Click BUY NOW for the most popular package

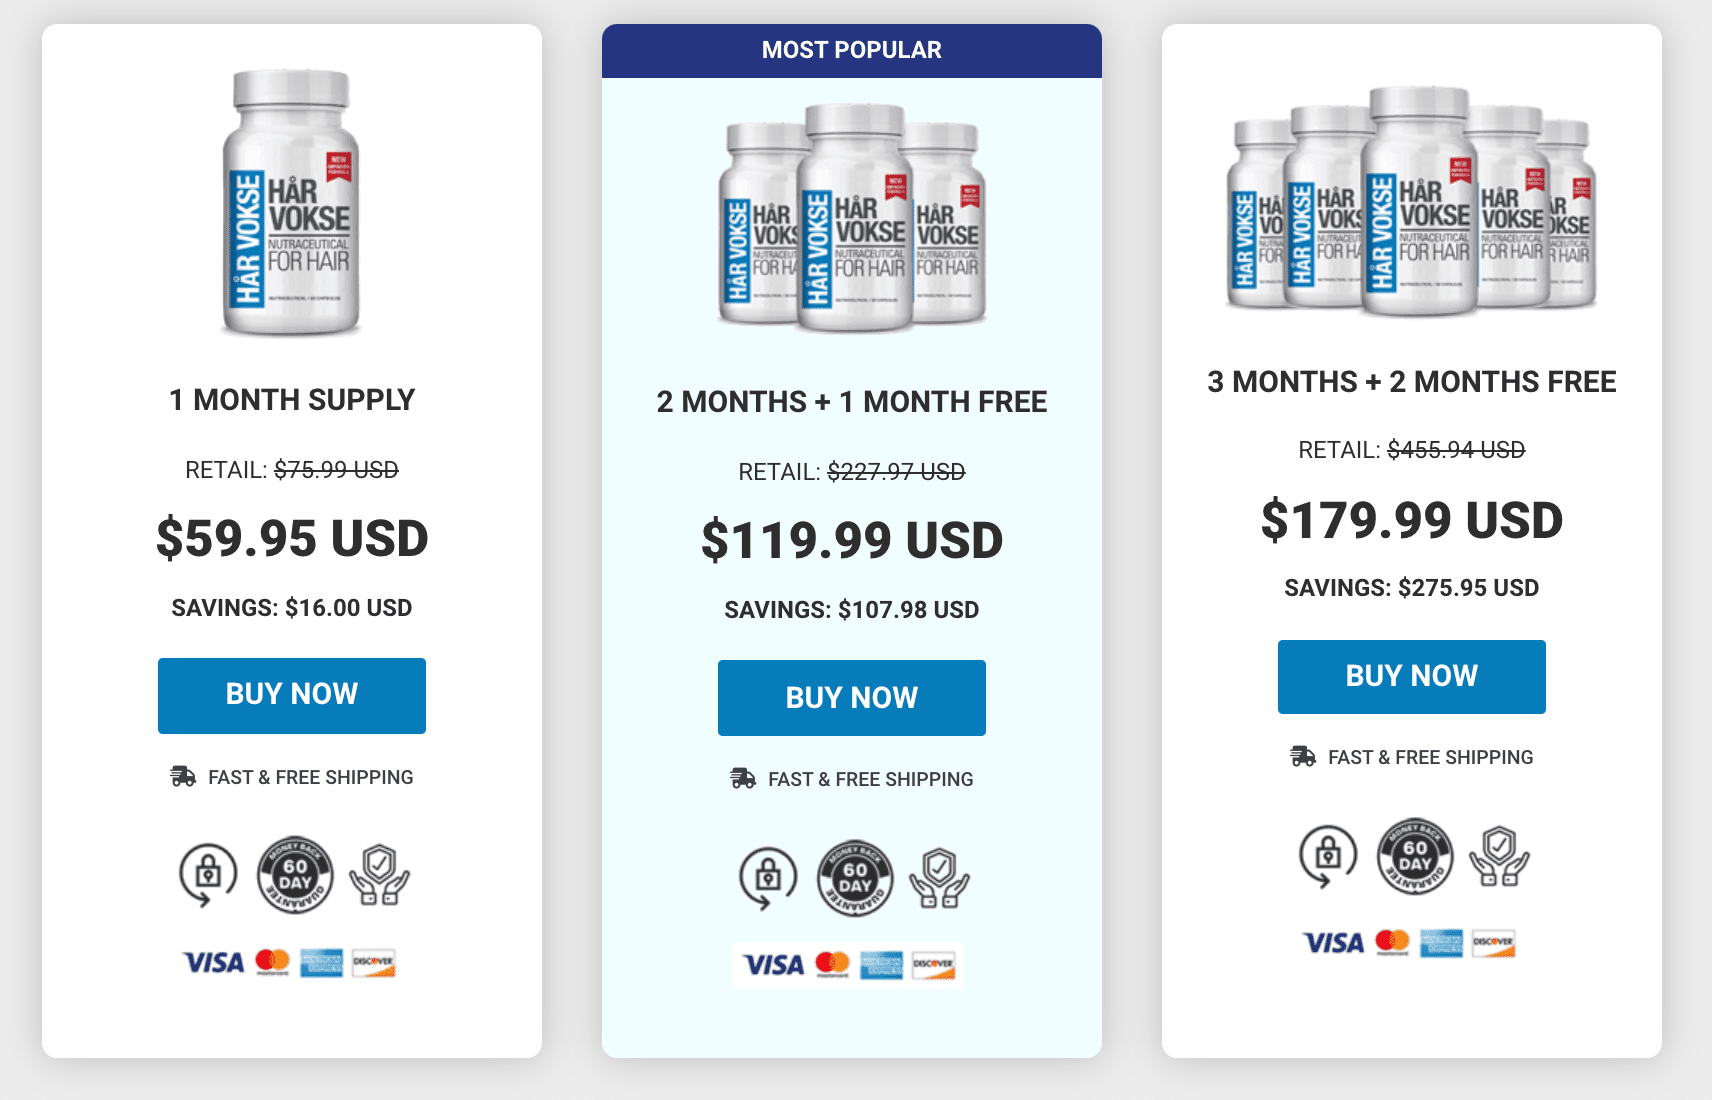point(852,697)
